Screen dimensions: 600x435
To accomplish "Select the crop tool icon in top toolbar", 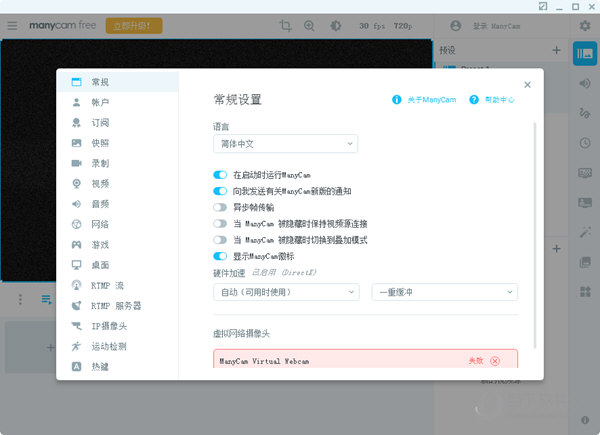I will pyautogui.click(x=285, y=26).
